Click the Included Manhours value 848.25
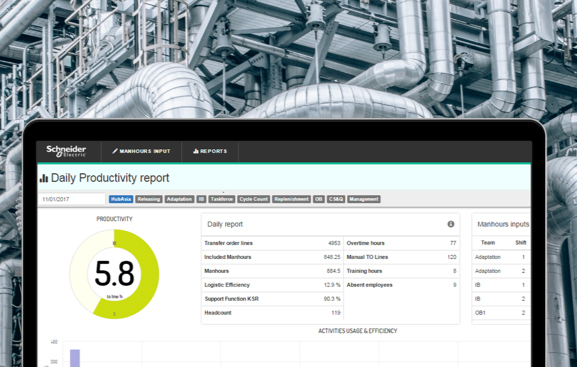The image size is (577, 367). point(332,257)
